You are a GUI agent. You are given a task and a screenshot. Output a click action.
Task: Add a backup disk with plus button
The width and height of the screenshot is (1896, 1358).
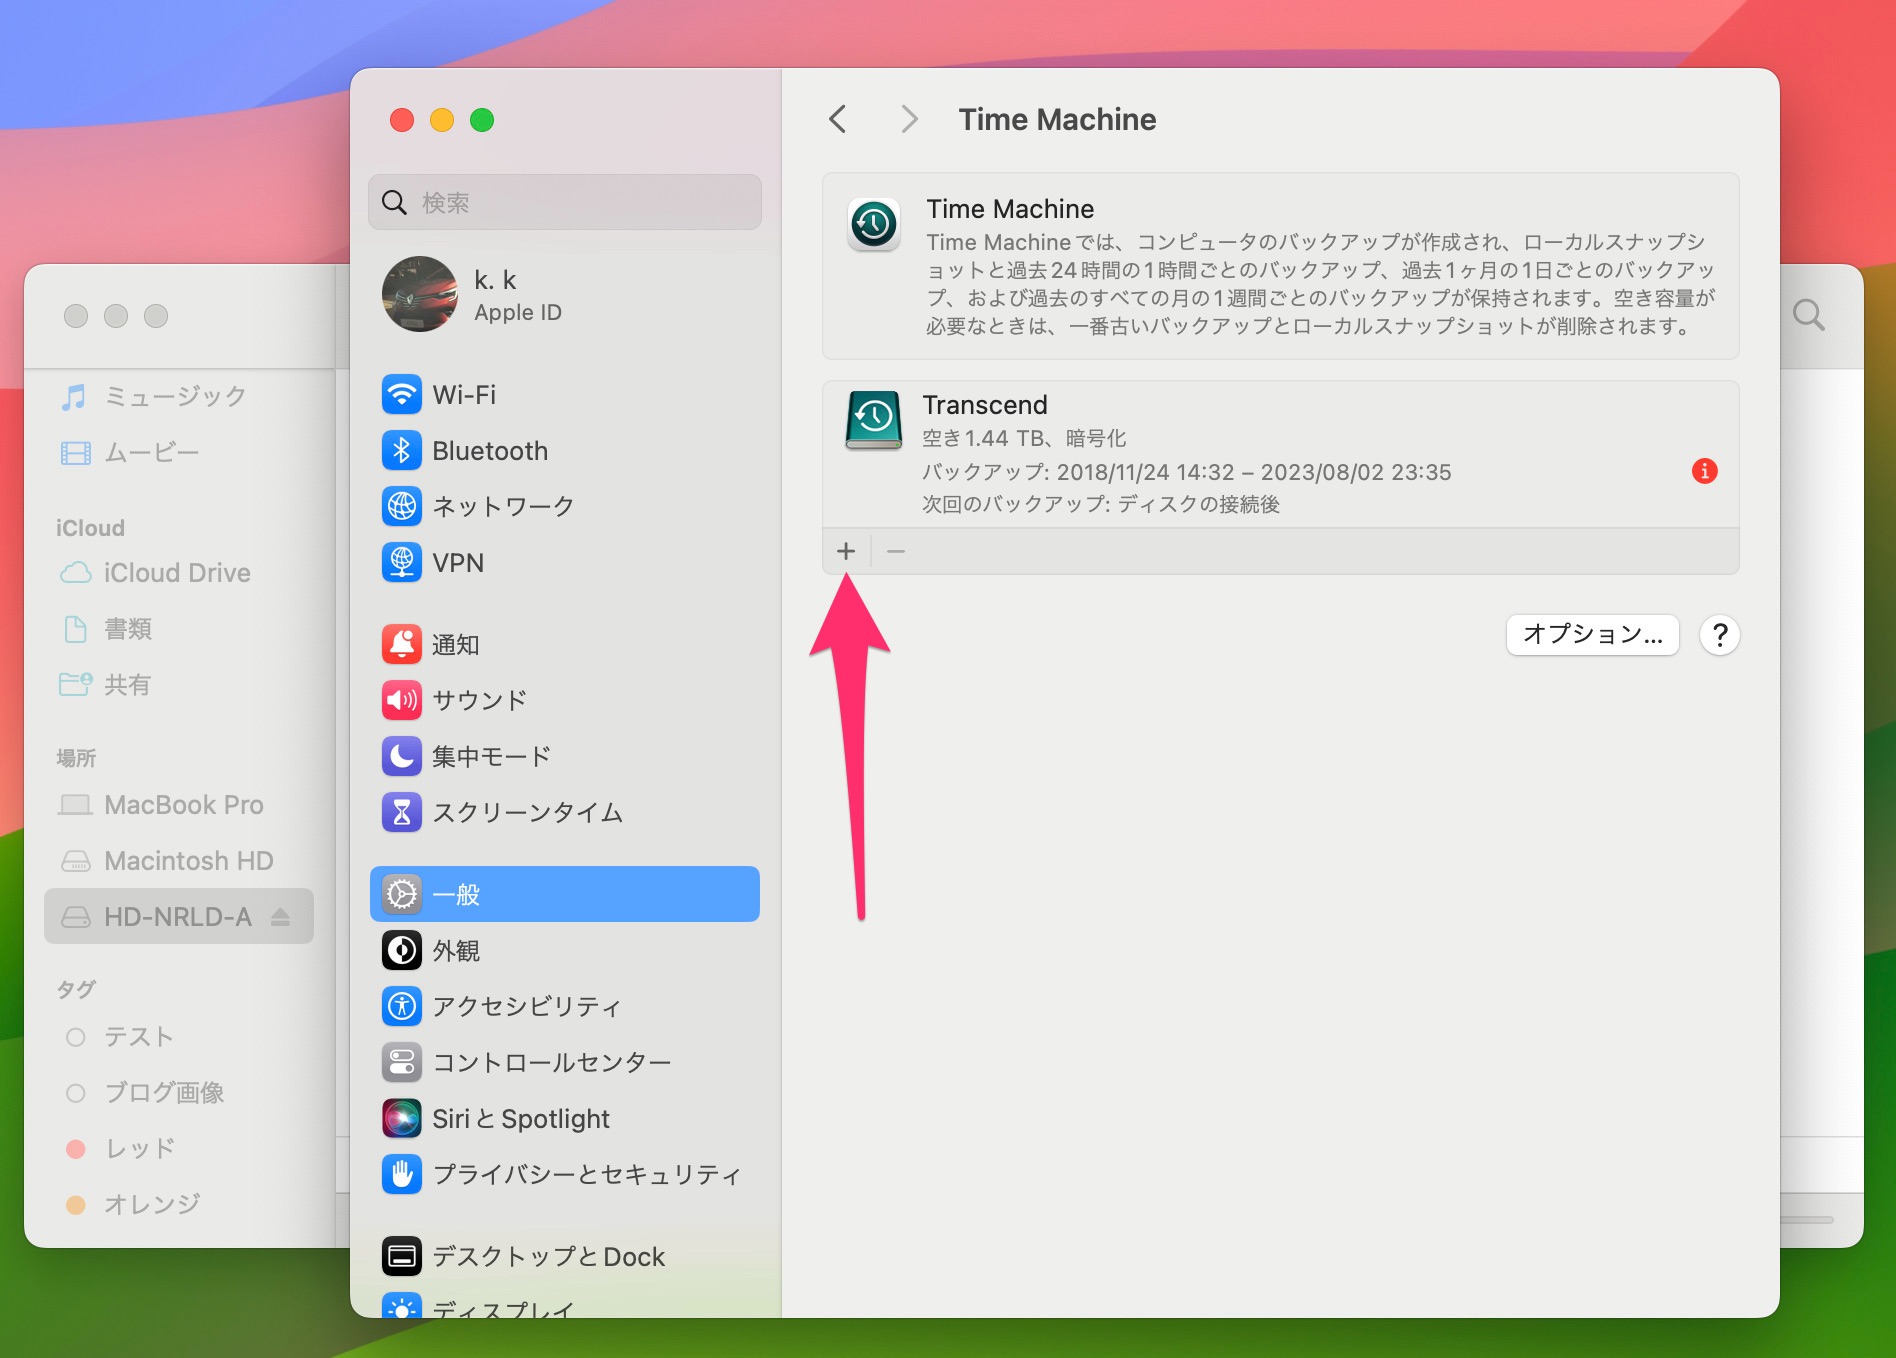(846, 551)
